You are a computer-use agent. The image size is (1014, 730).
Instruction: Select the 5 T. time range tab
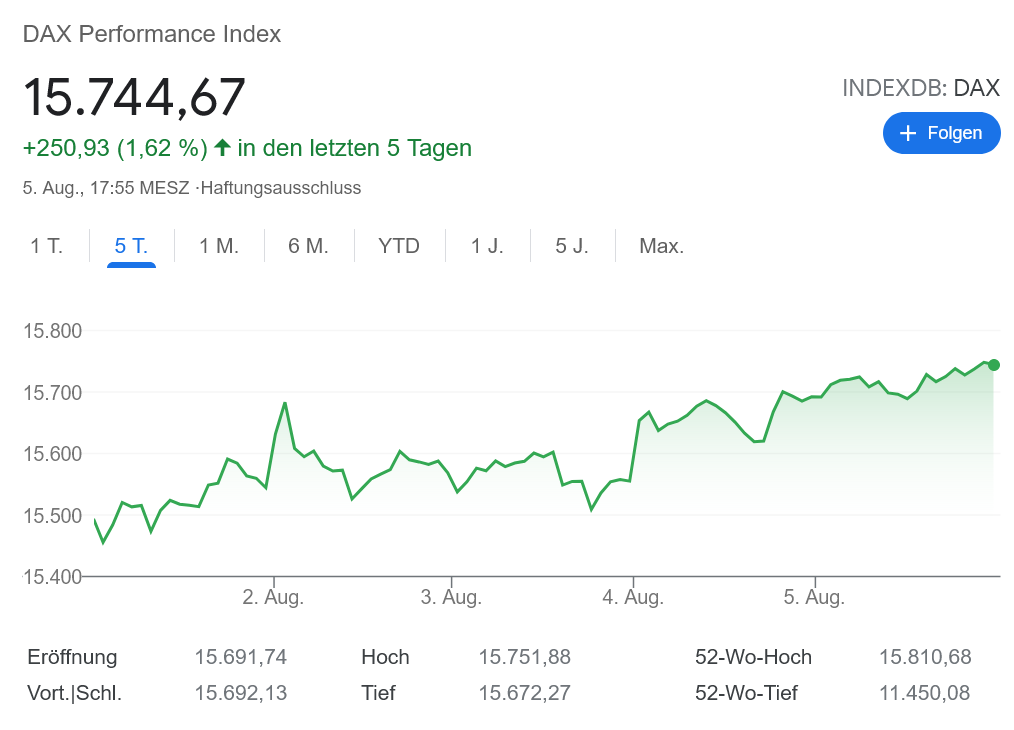(131, 246)
